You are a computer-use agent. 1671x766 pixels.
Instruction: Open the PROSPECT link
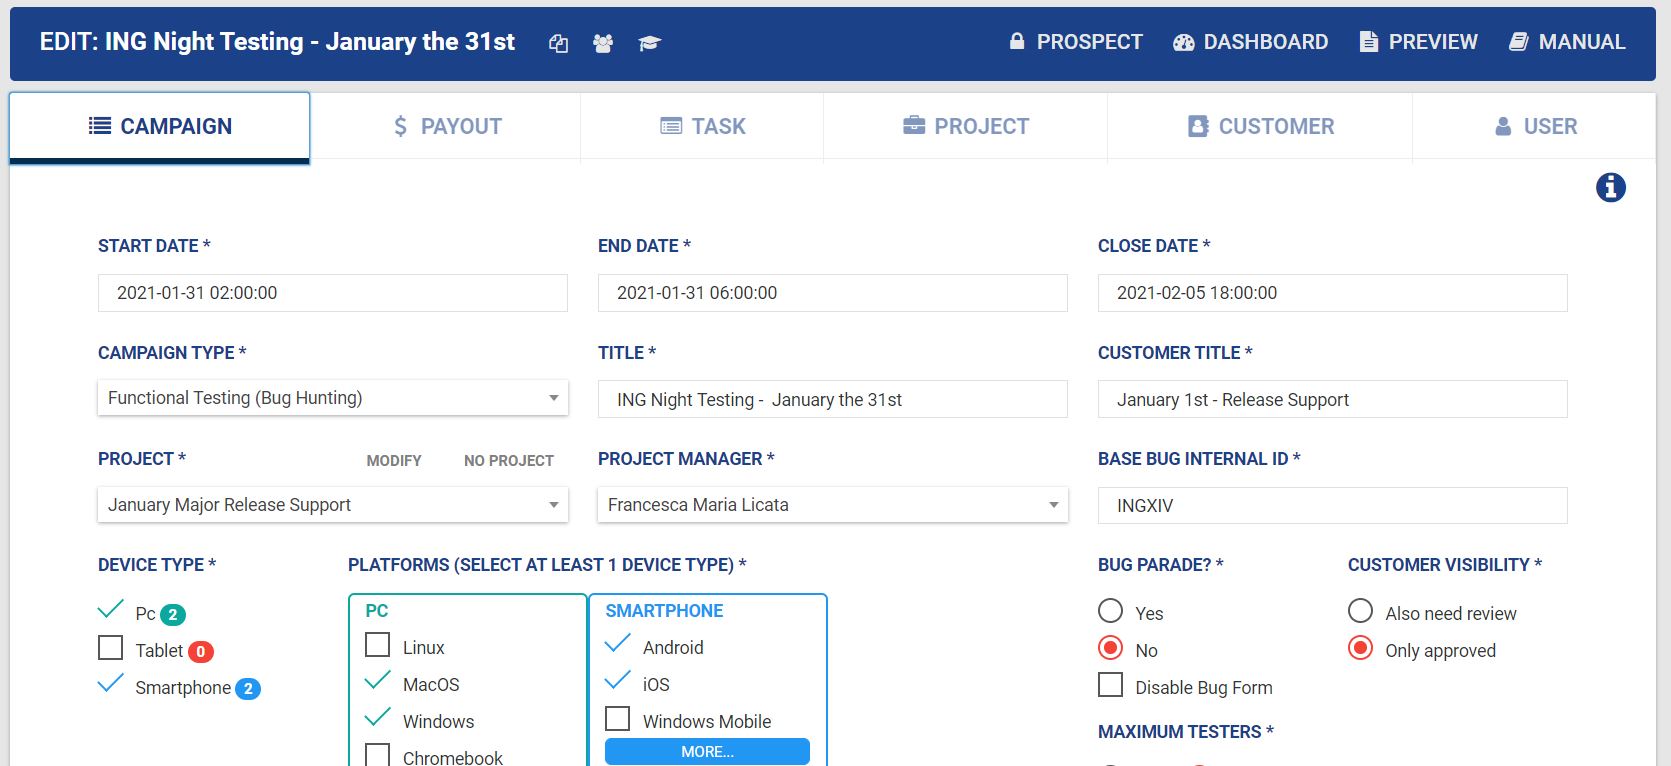tap(1076, 42)
